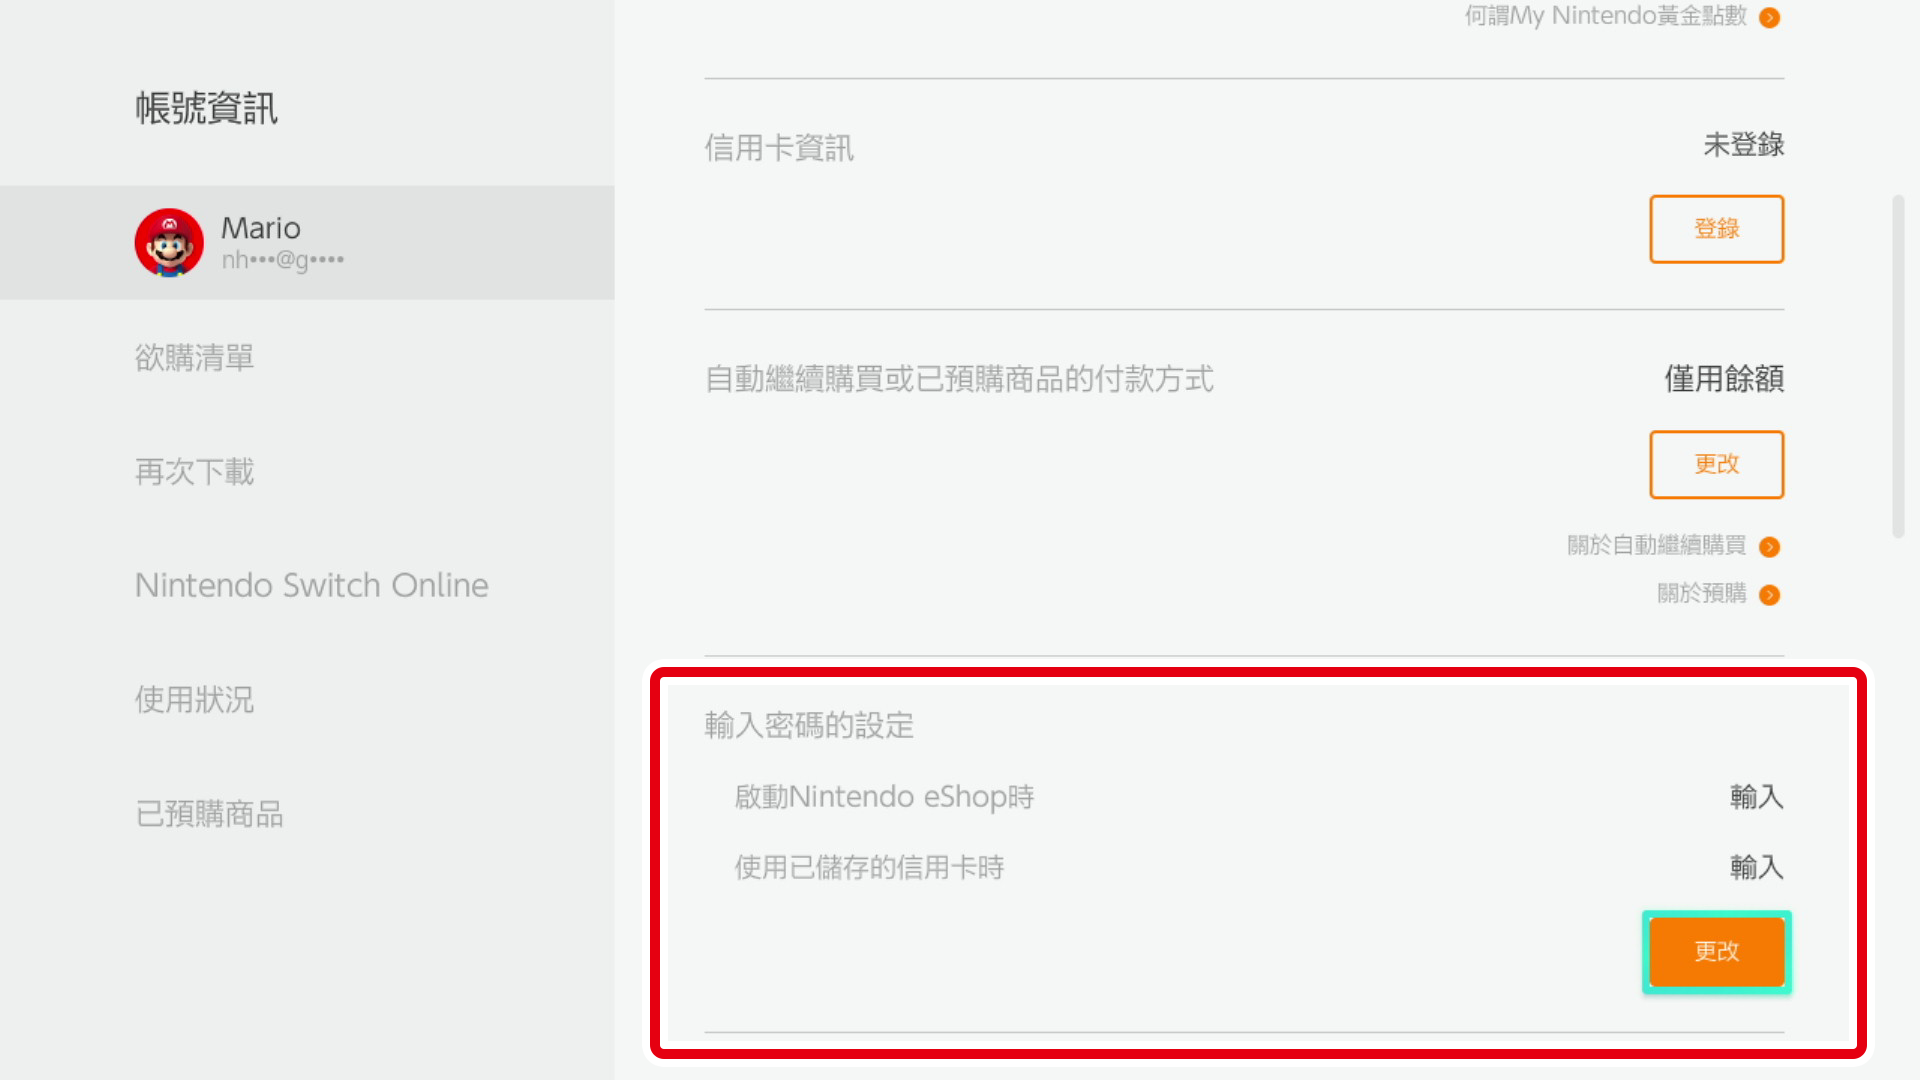Image resolution: width=1920 pixels, height=1080 pixels.
Task: Select 再次下載 in the sidebar
Action: (x=194, y=472)
